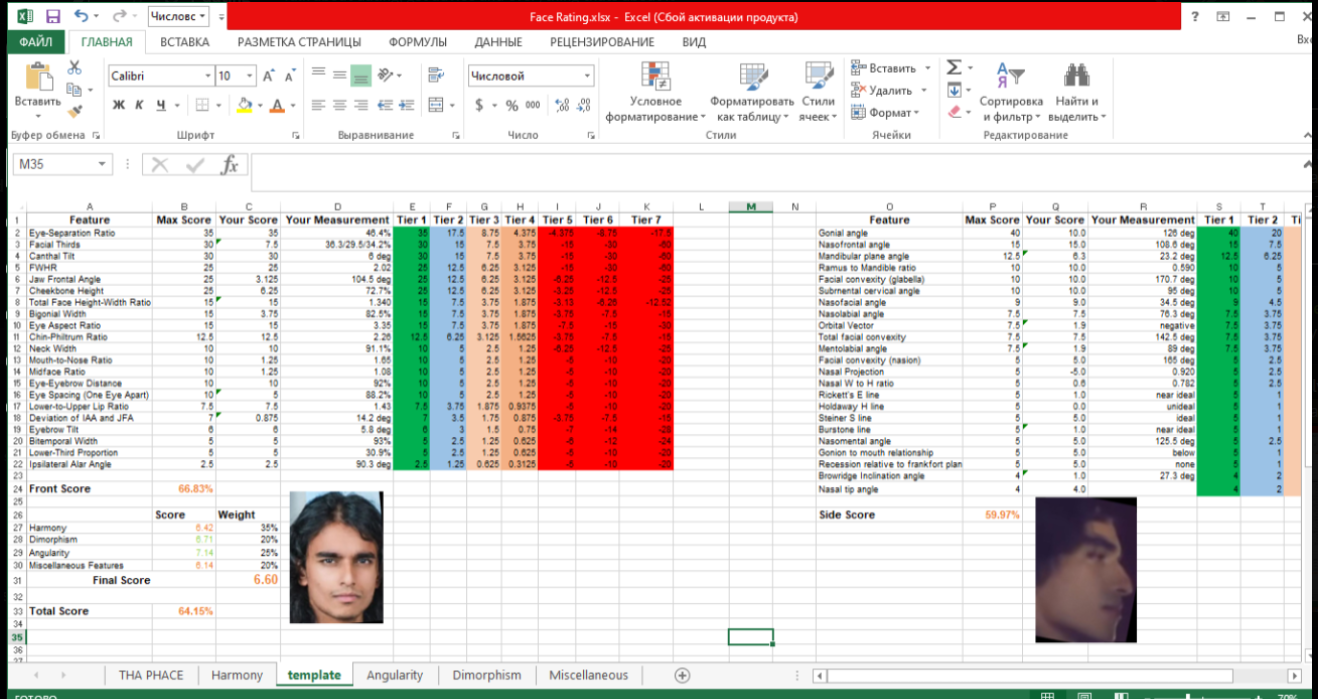Open the Calibri font name dropdown

(x=208, y=76)
